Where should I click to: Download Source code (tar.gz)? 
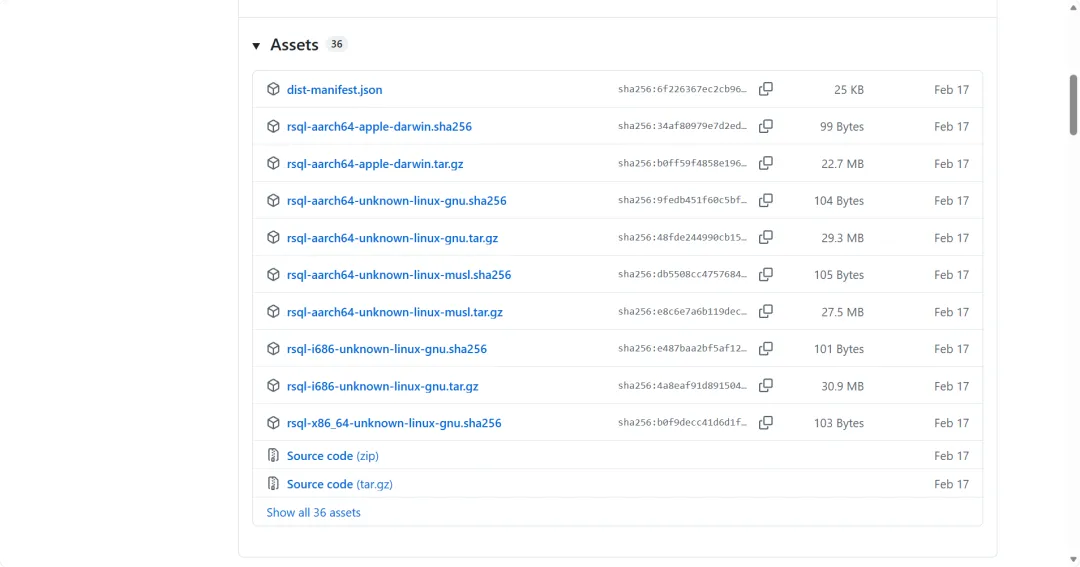(339, 484)
